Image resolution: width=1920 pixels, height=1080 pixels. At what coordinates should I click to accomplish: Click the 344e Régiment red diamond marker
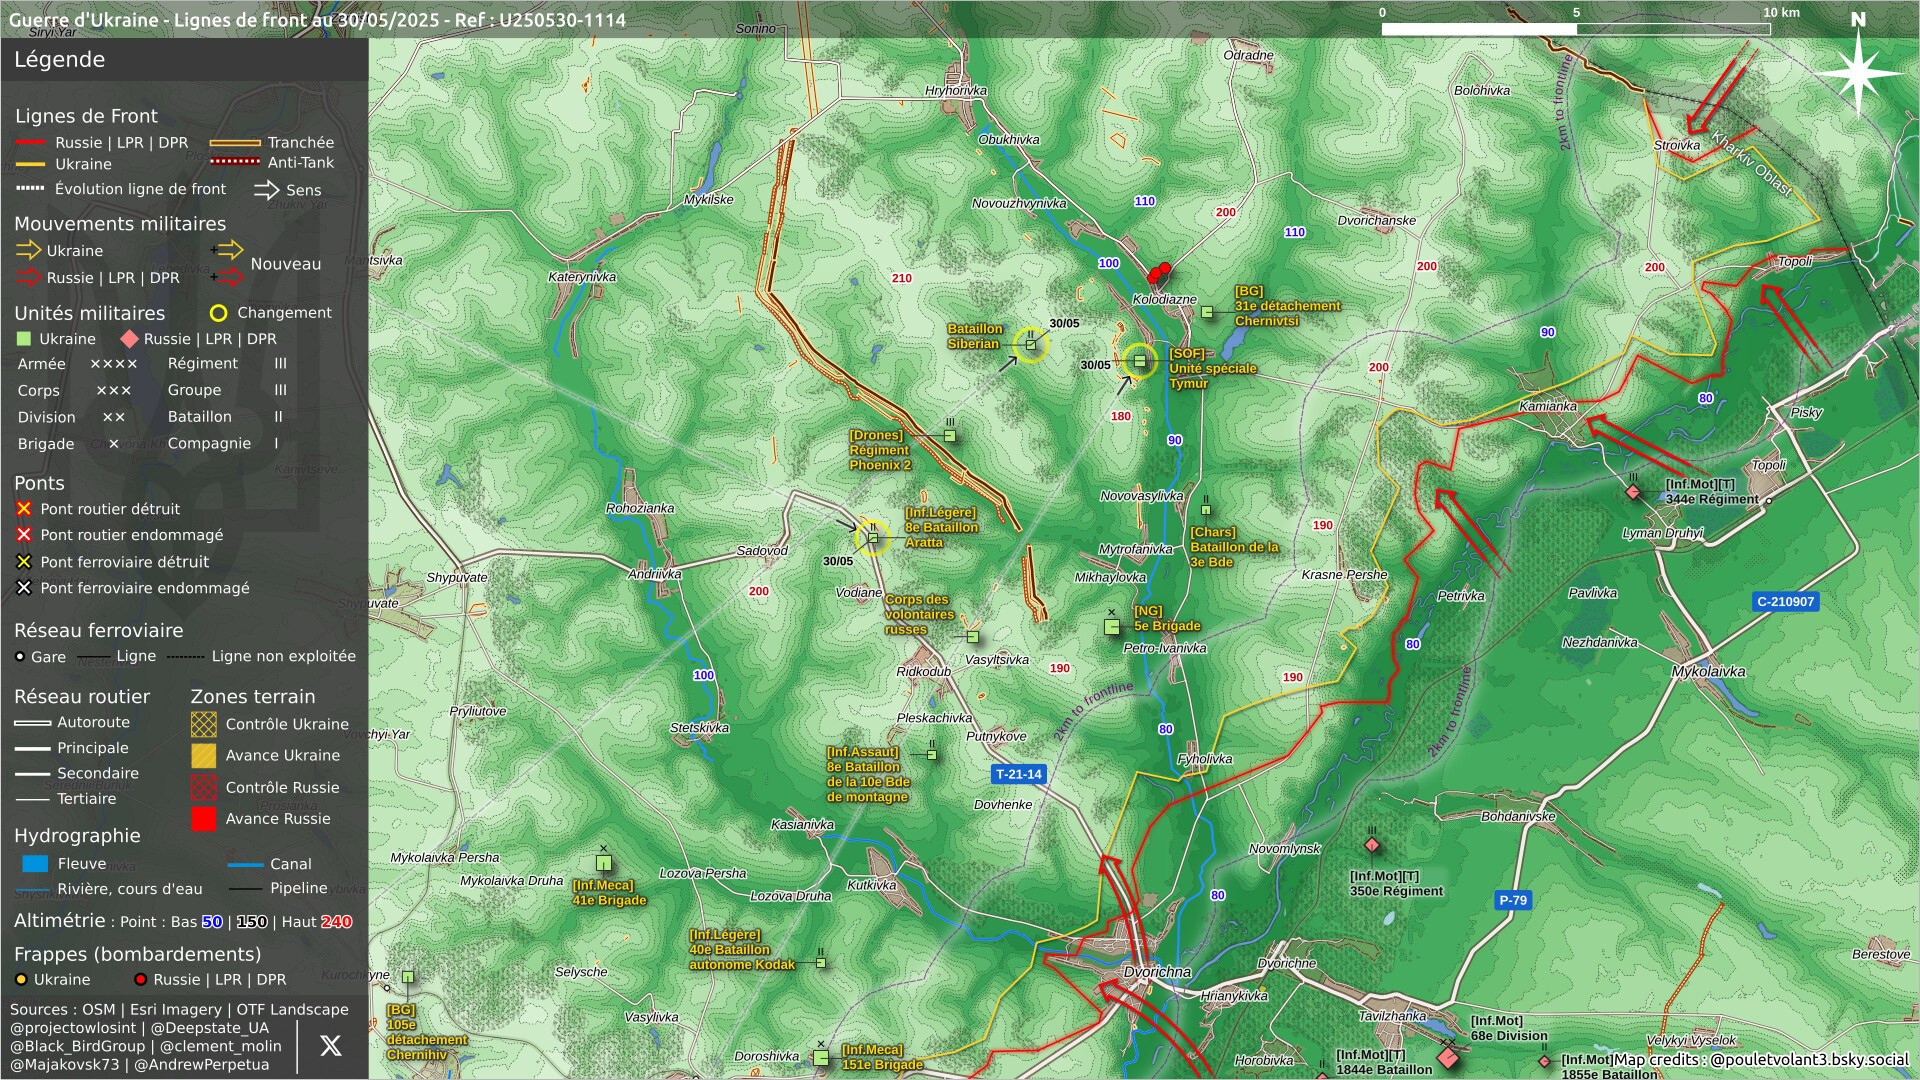[1633, 492]
